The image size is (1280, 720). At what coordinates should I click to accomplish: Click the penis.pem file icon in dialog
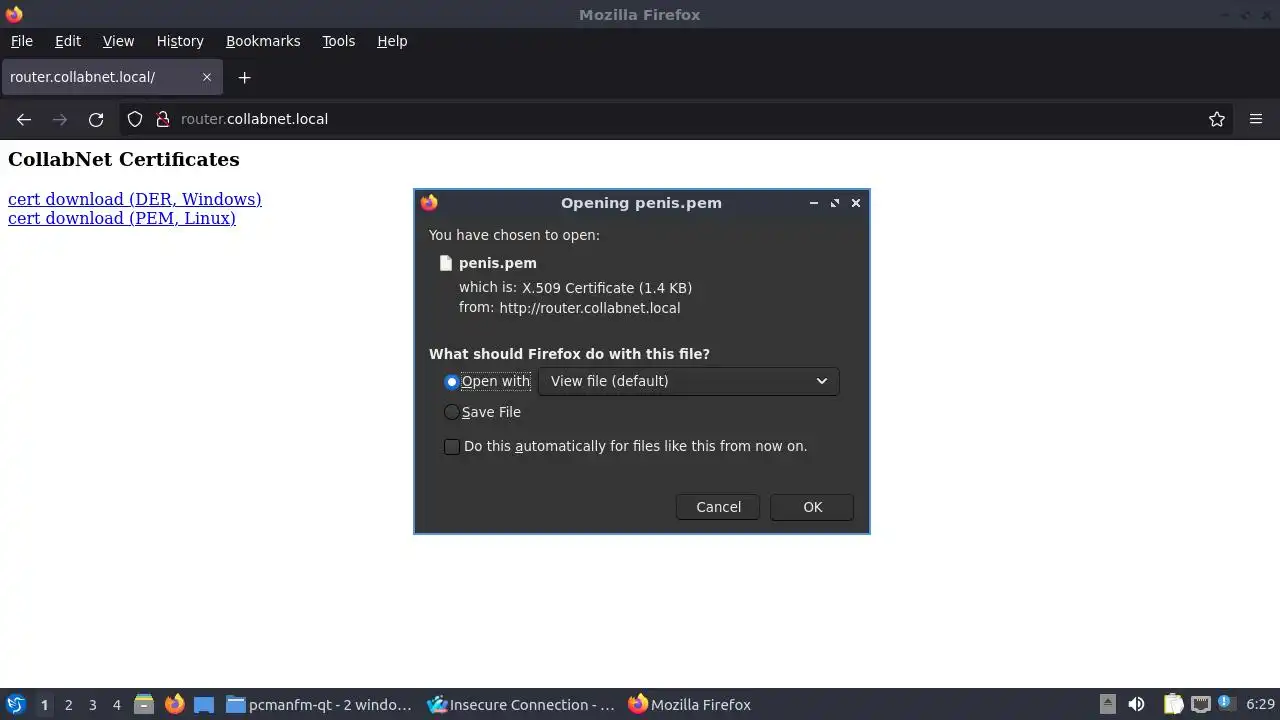click(x=446, y=263)
